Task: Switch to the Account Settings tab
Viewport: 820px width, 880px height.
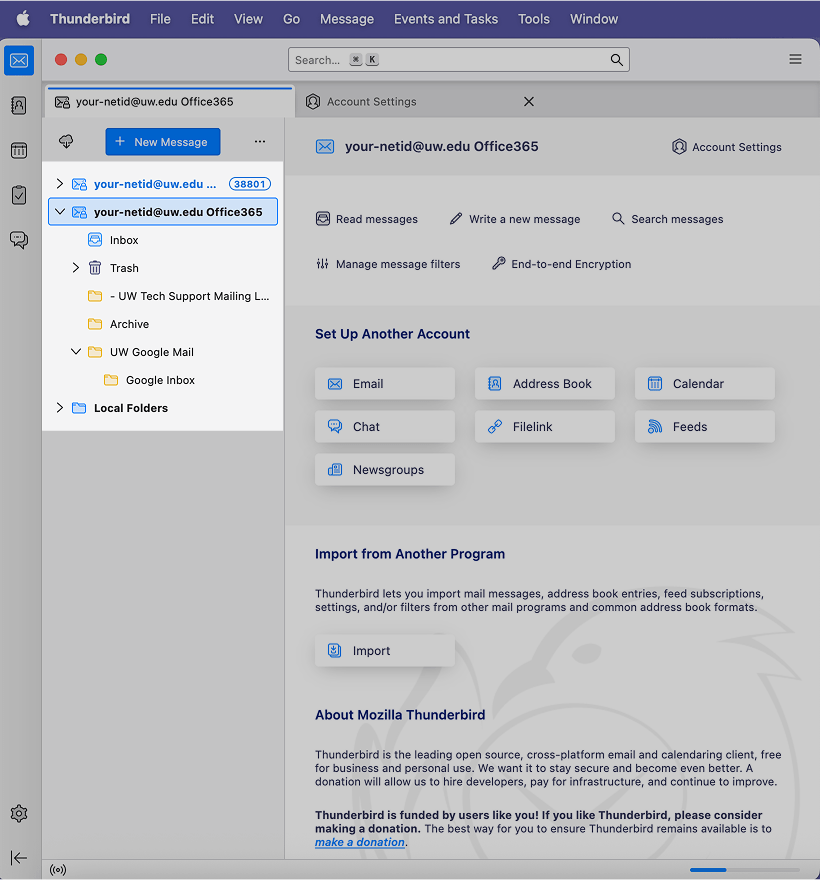Action: coord(372,102)
